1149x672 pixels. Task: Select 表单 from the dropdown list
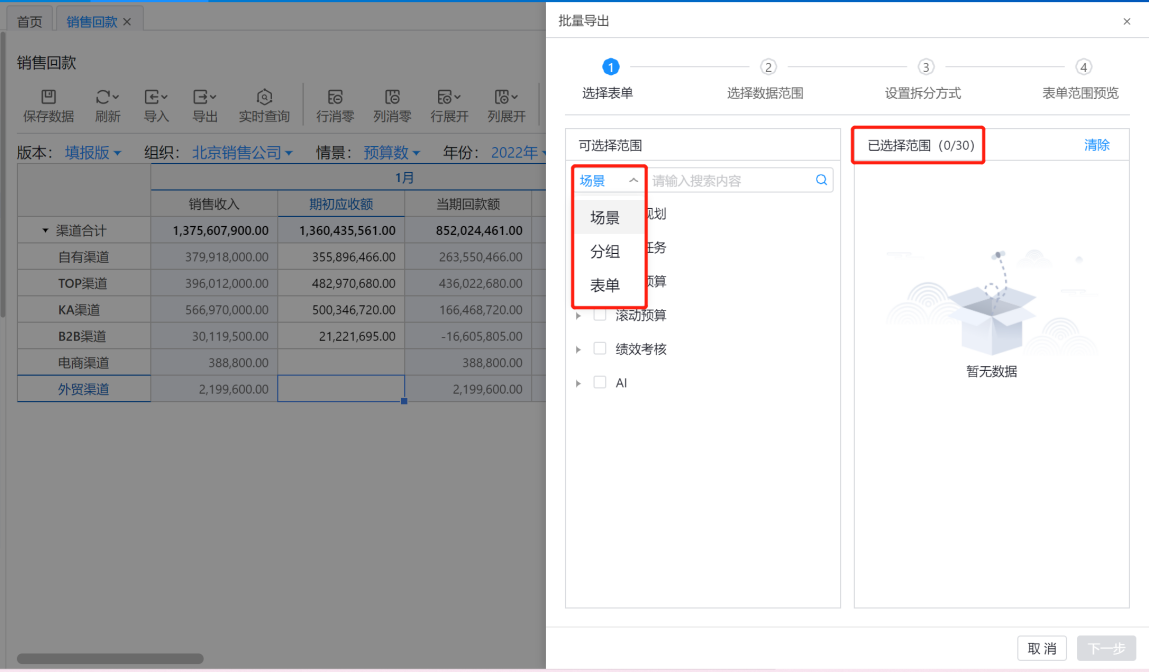pyautogui.click(x=605, y=286)
